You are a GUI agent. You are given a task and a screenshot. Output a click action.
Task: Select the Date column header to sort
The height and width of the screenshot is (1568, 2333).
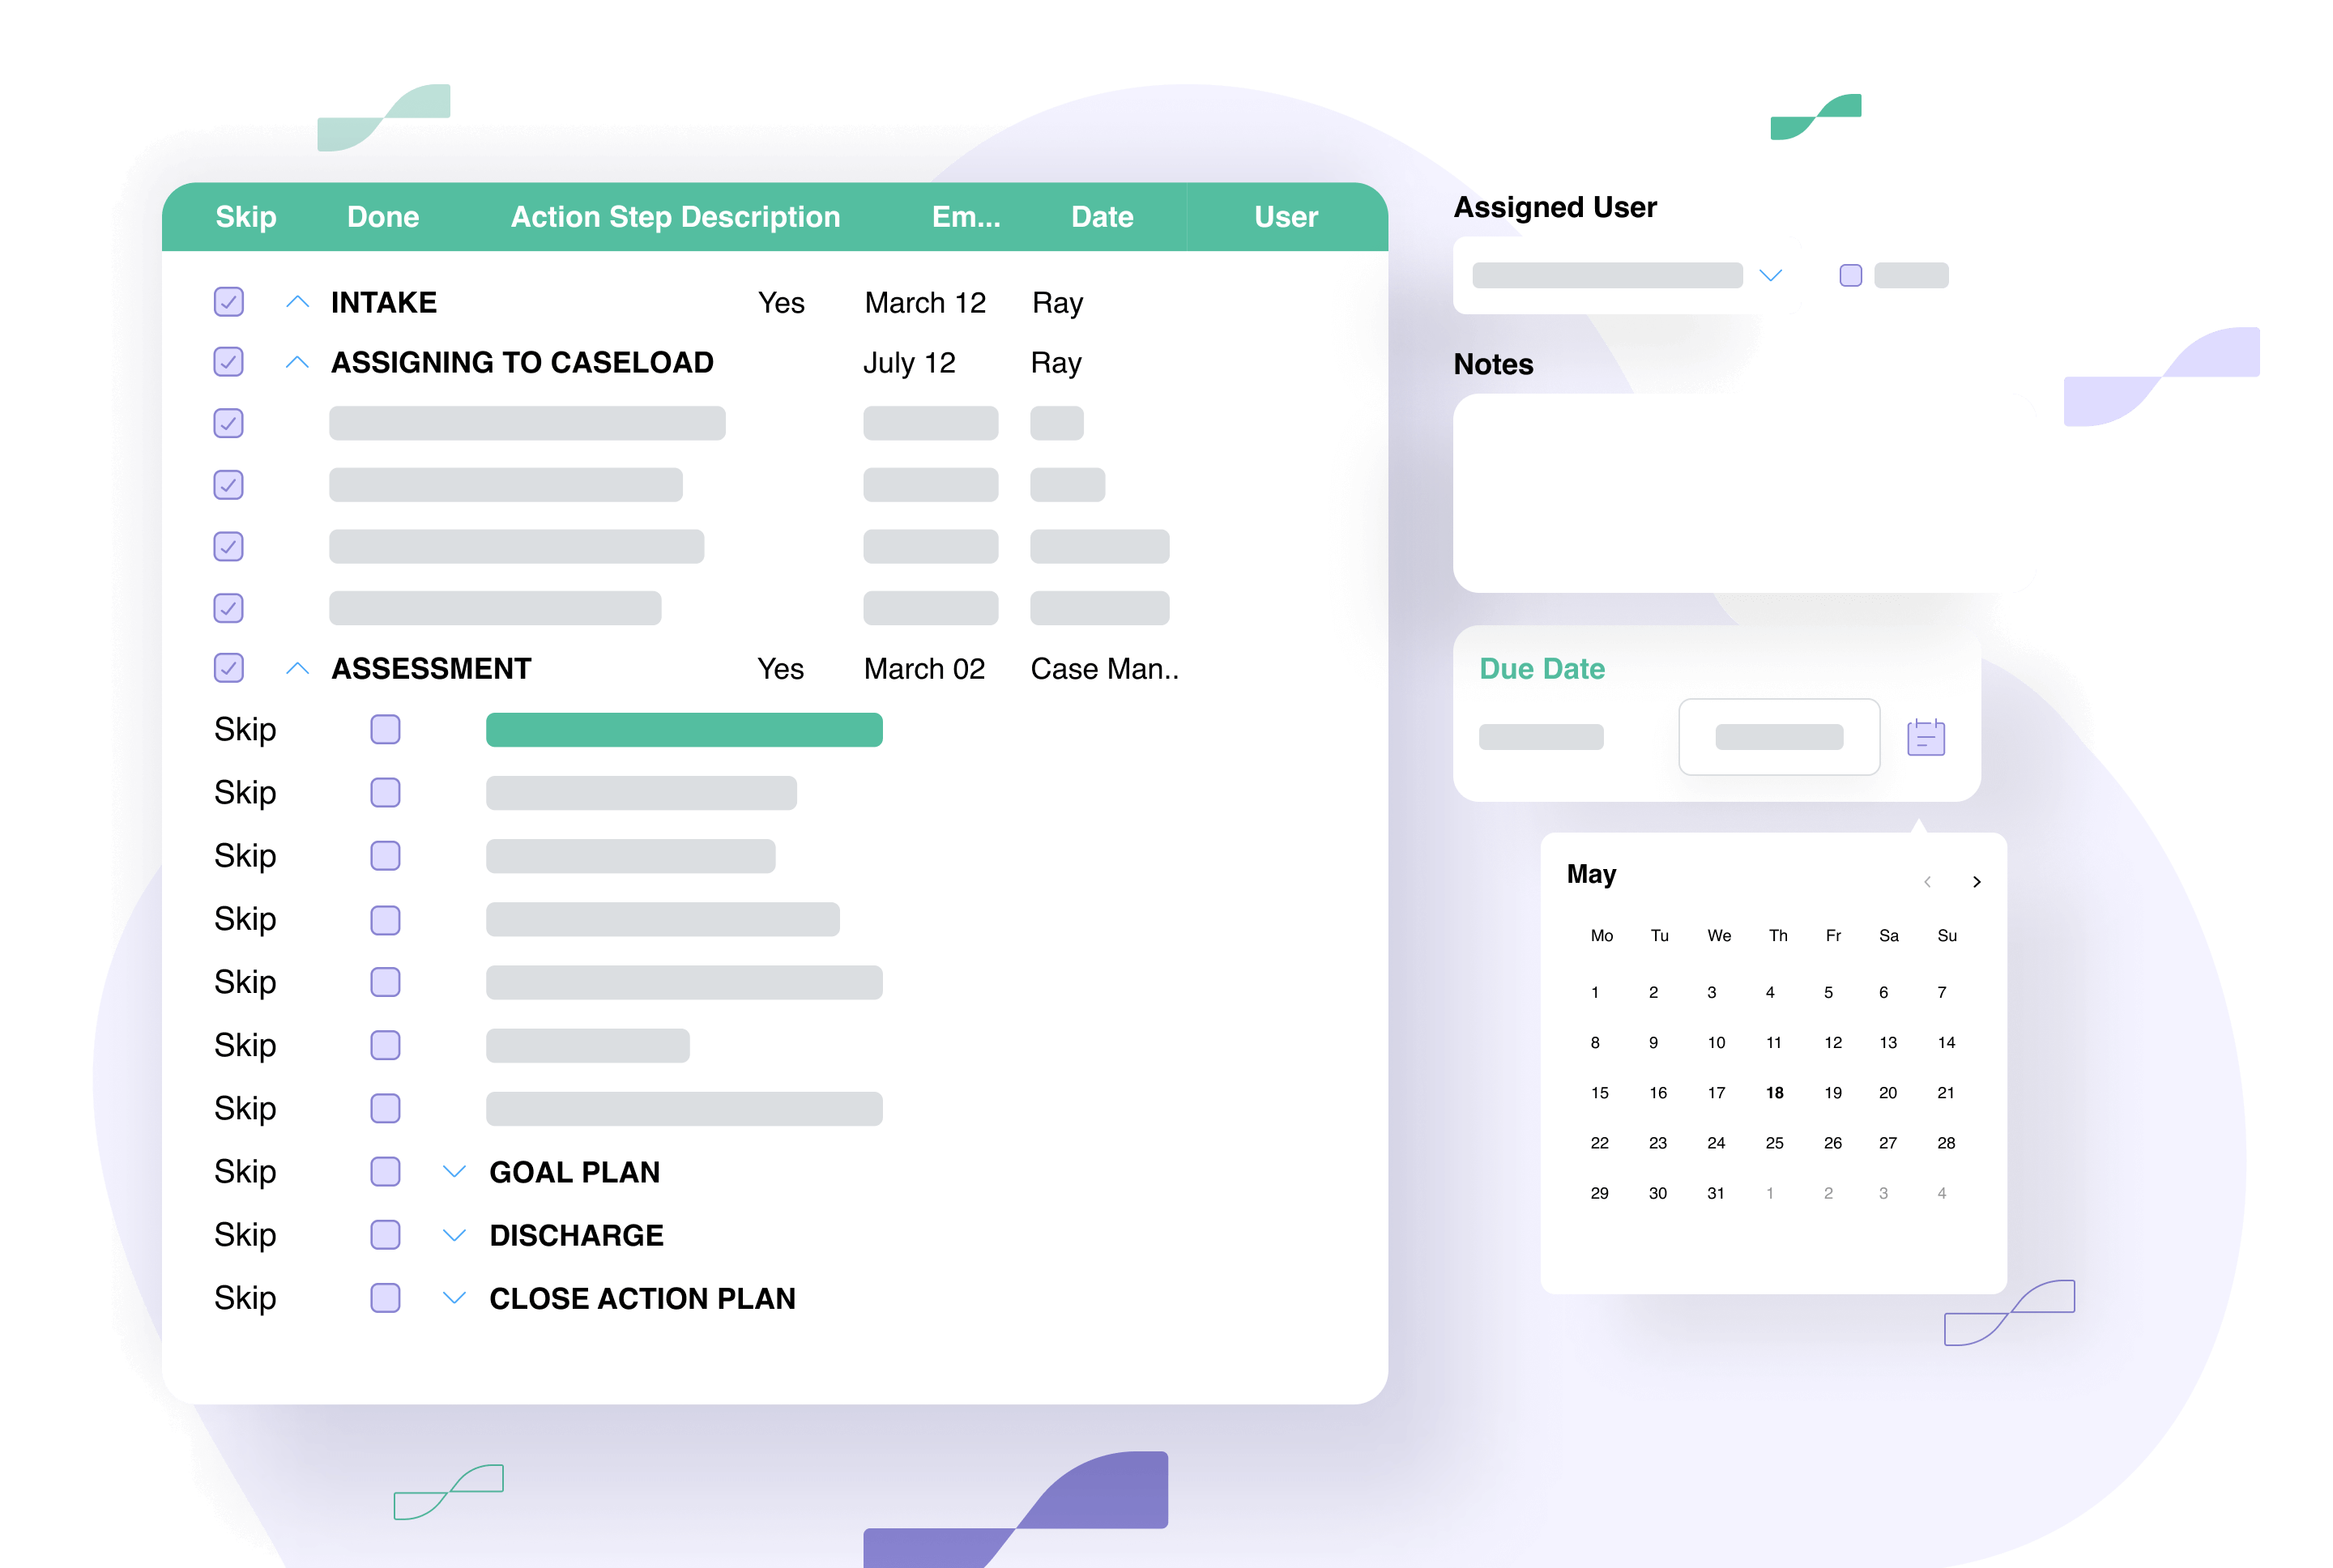tap(1098, 219)
